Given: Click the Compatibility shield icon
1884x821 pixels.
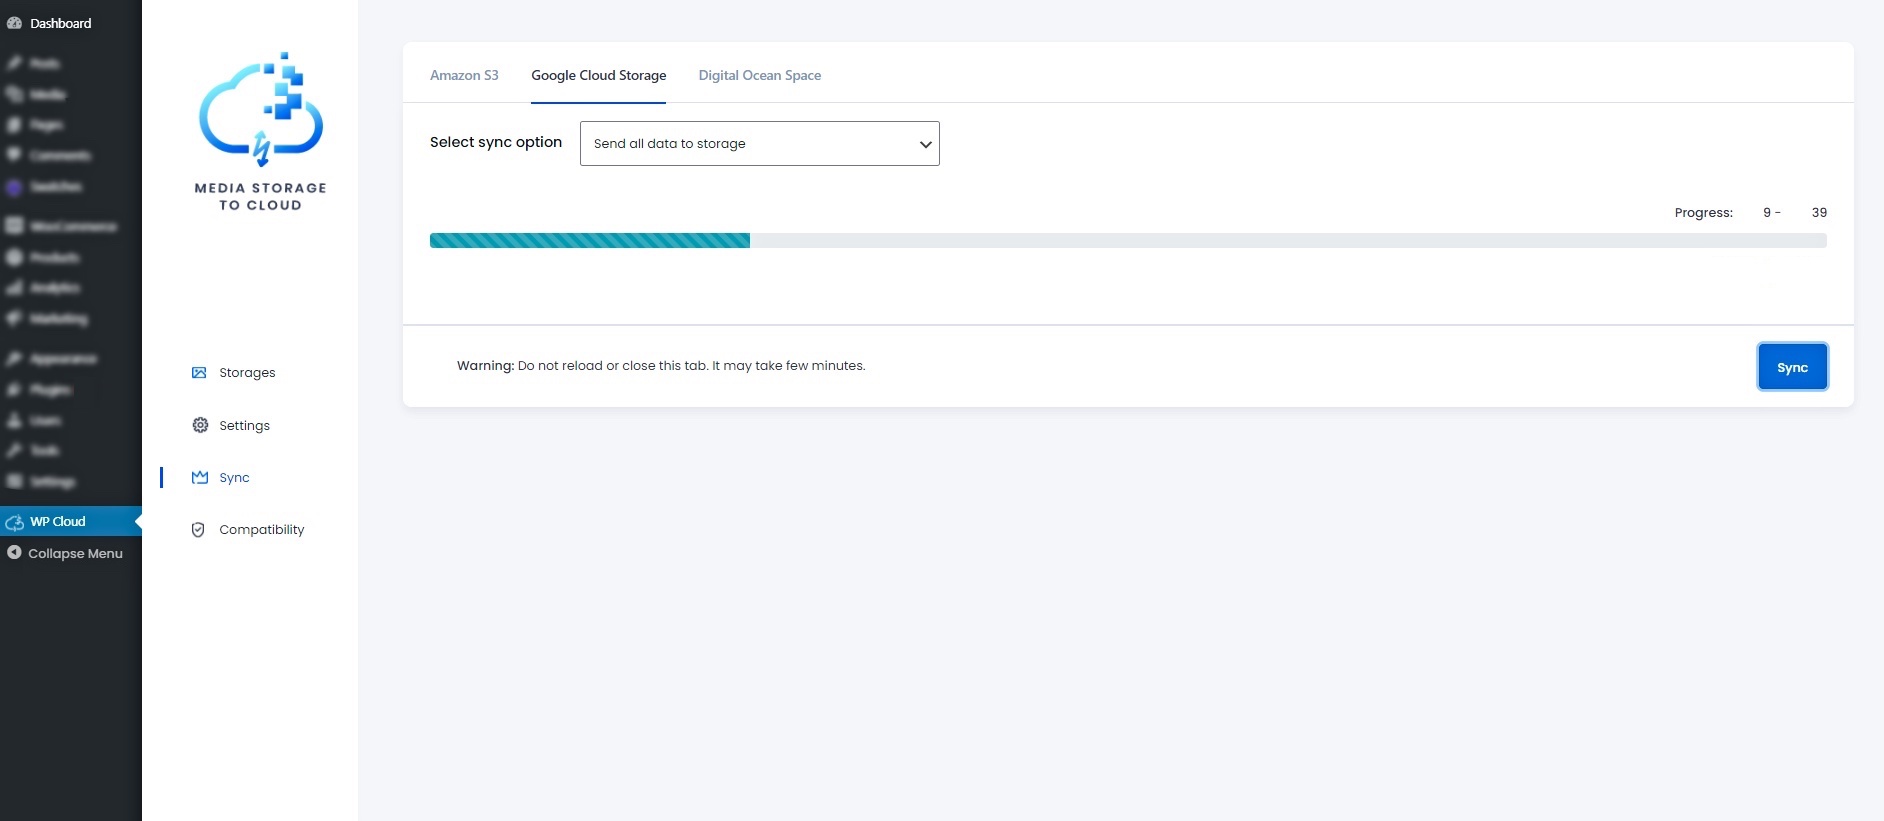Looking at the screenshot, I should pos(198,530).
